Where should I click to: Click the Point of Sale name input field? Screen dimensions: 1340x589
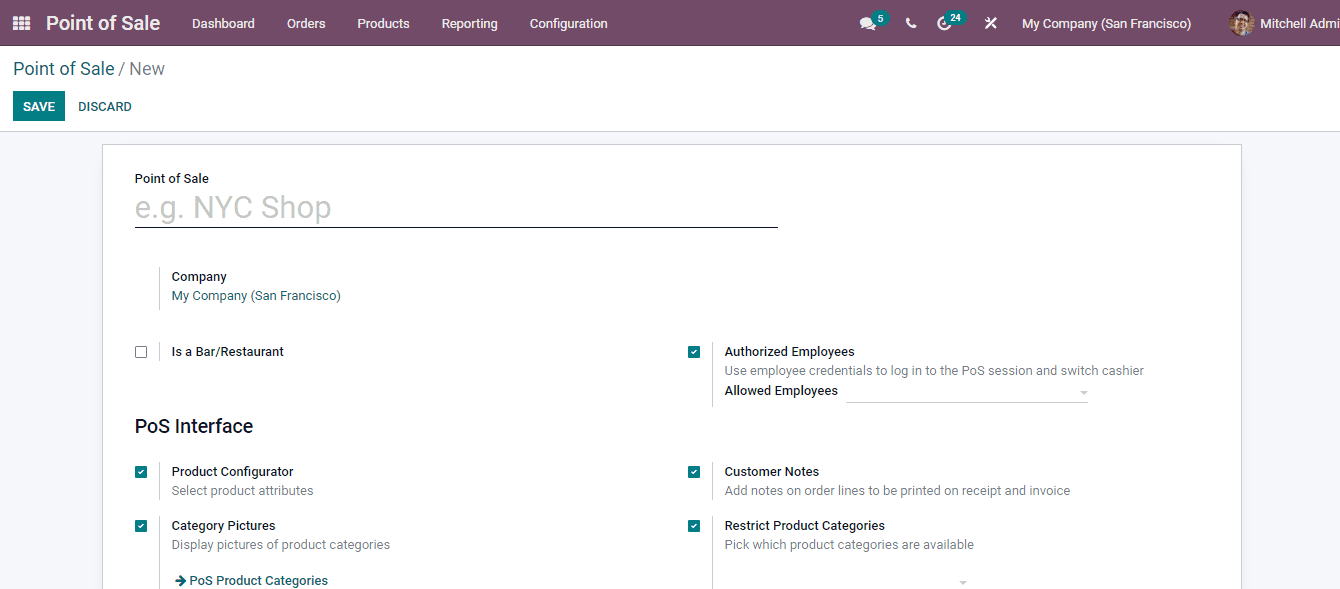455,207
